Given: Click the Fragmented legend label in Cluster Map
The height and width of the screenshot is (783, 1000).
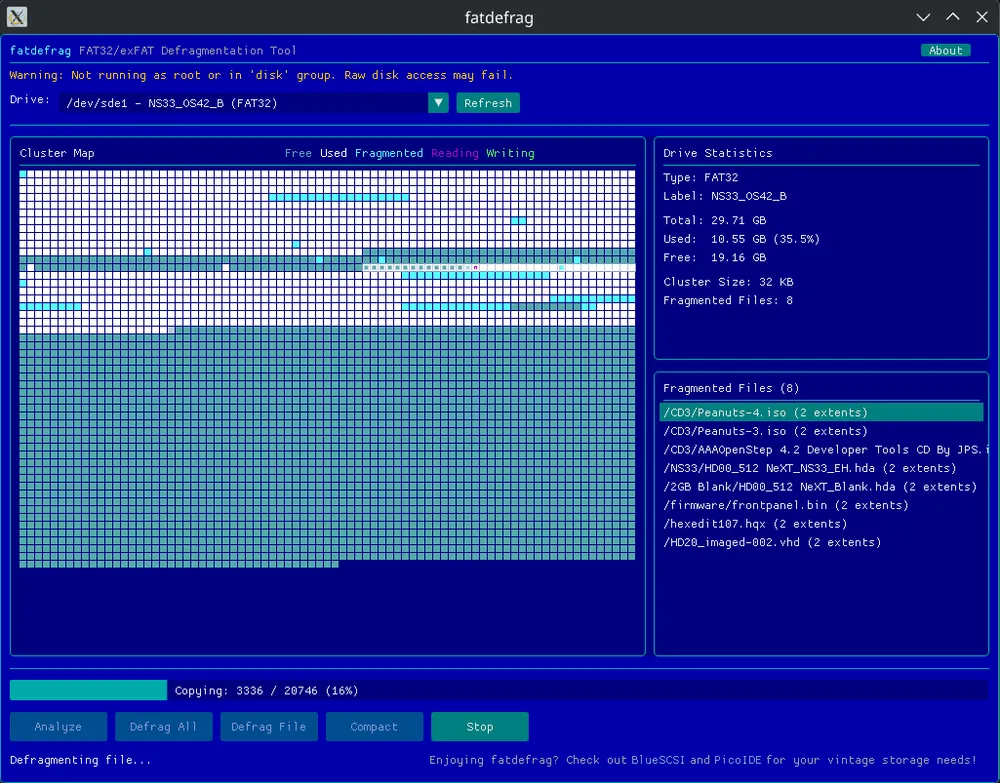Looking at the screenshot, I should tap(389, 153).
